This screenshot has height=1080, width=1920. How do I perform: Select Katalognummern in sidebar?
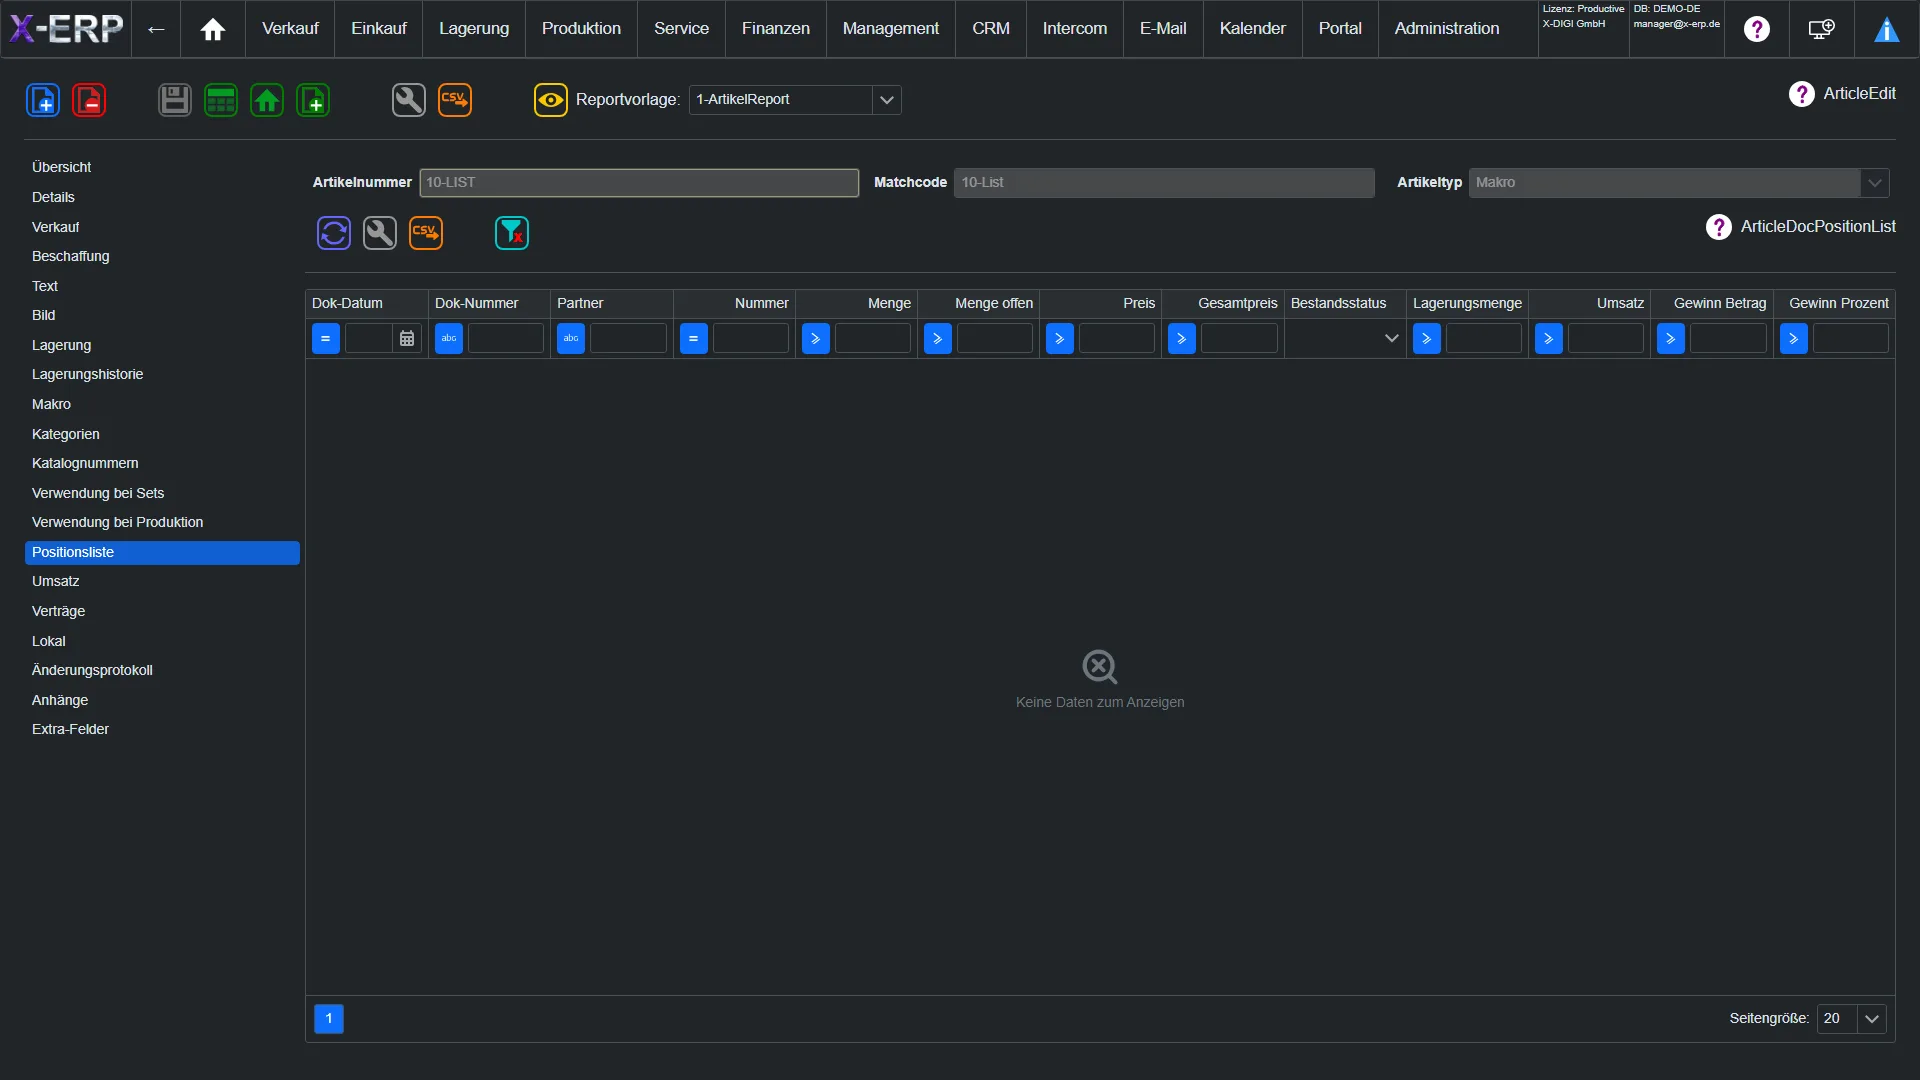pyautogui.click(x=162, y=464)
